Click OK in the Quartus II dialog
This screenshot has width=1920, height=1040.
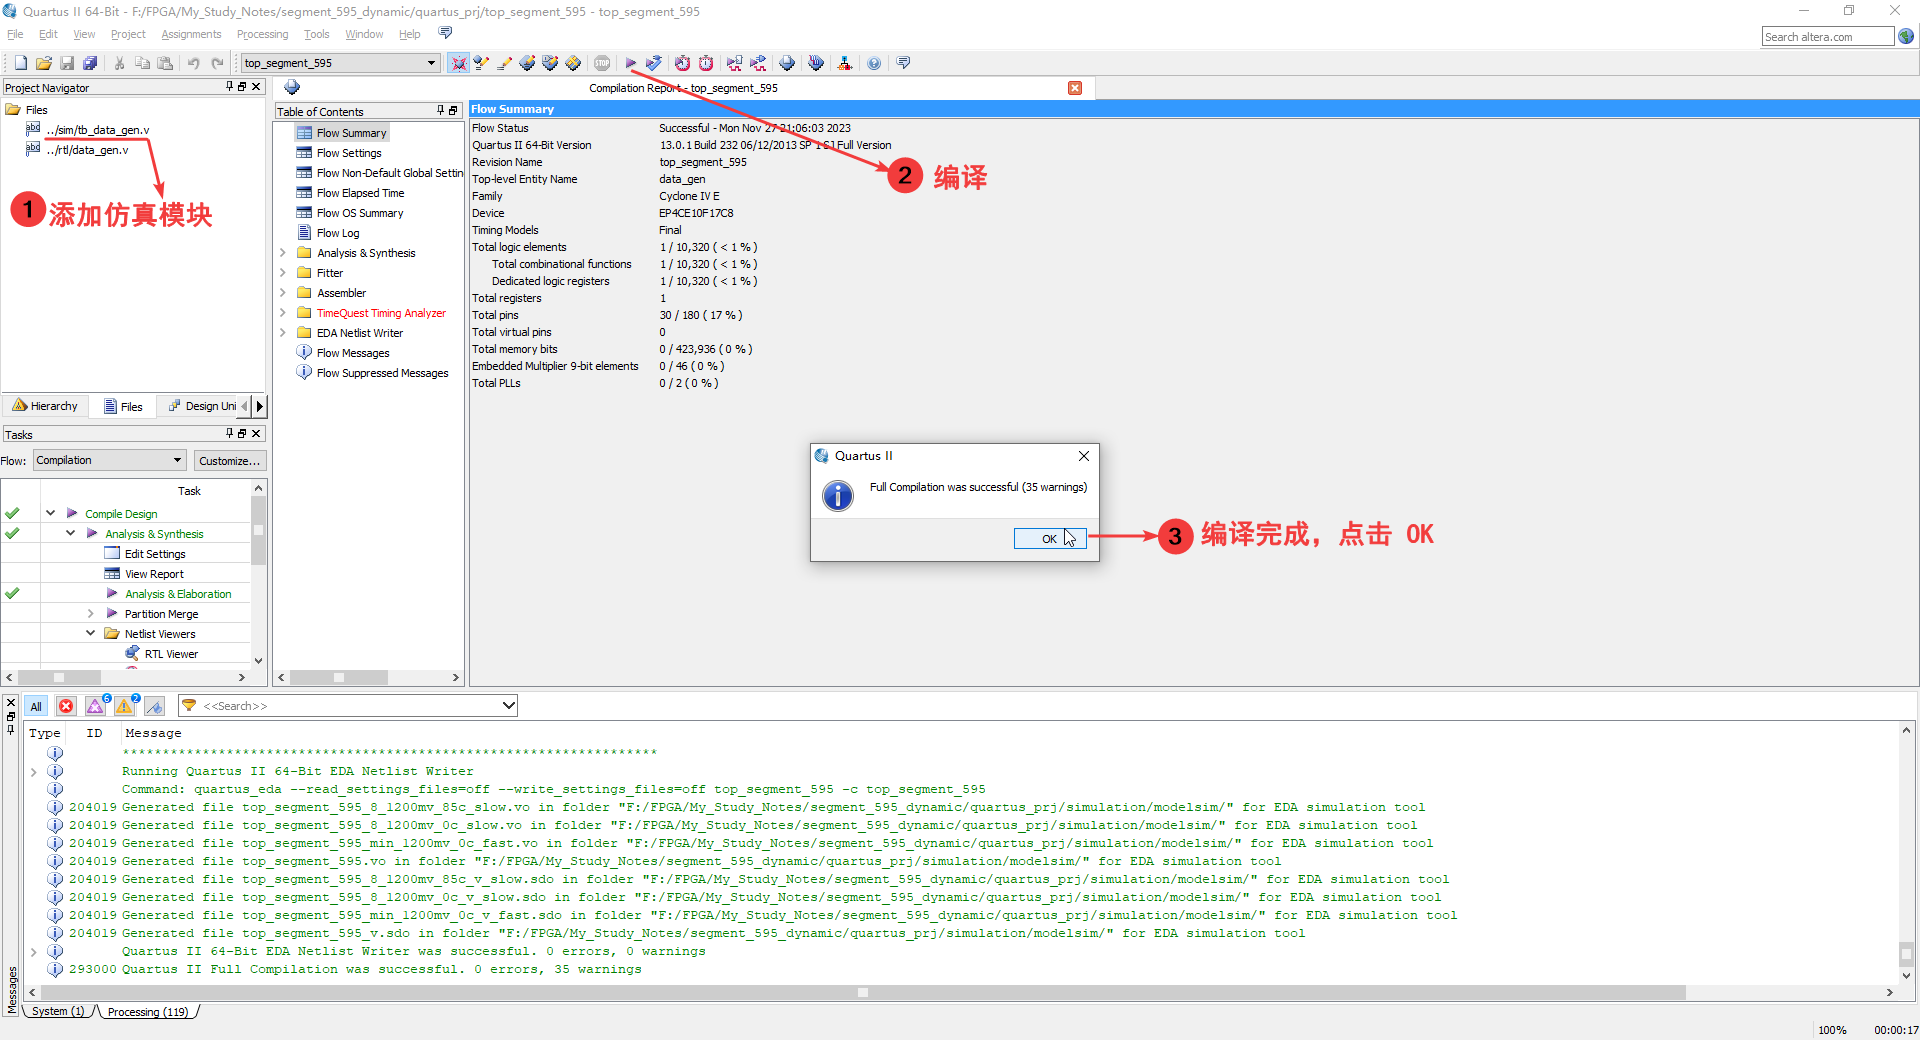[x=1049, y=538]
